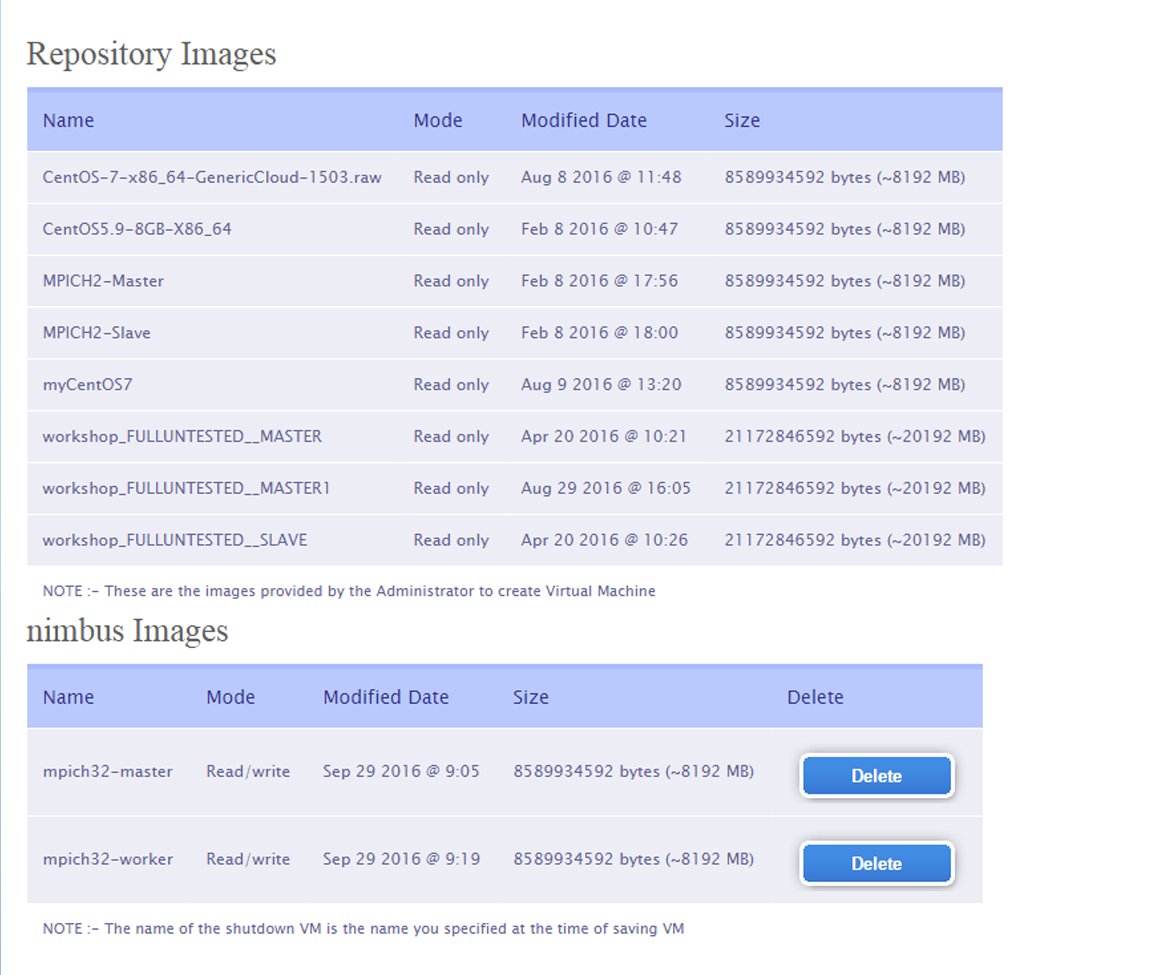Click the myCentOS7 image name

[87, 385]
